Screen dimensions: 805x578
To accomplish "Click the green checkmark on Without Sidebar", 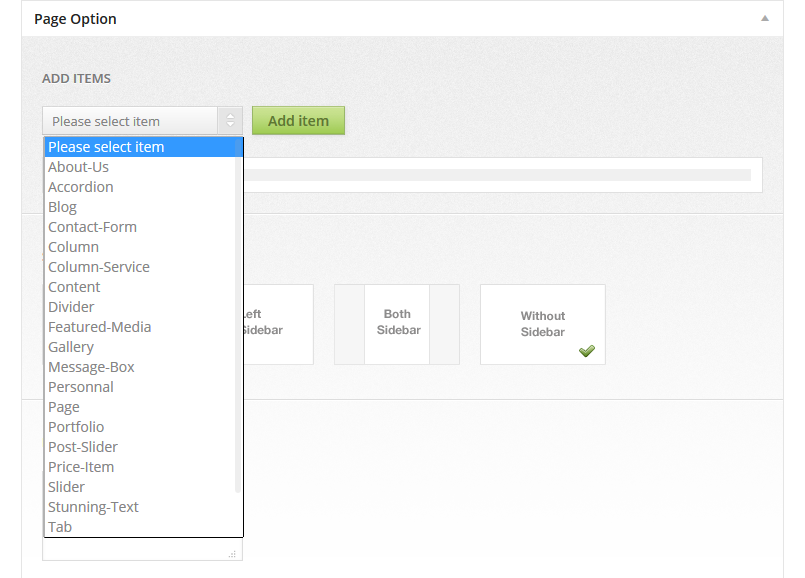I will pyautogui.click(x=587, y=351).
